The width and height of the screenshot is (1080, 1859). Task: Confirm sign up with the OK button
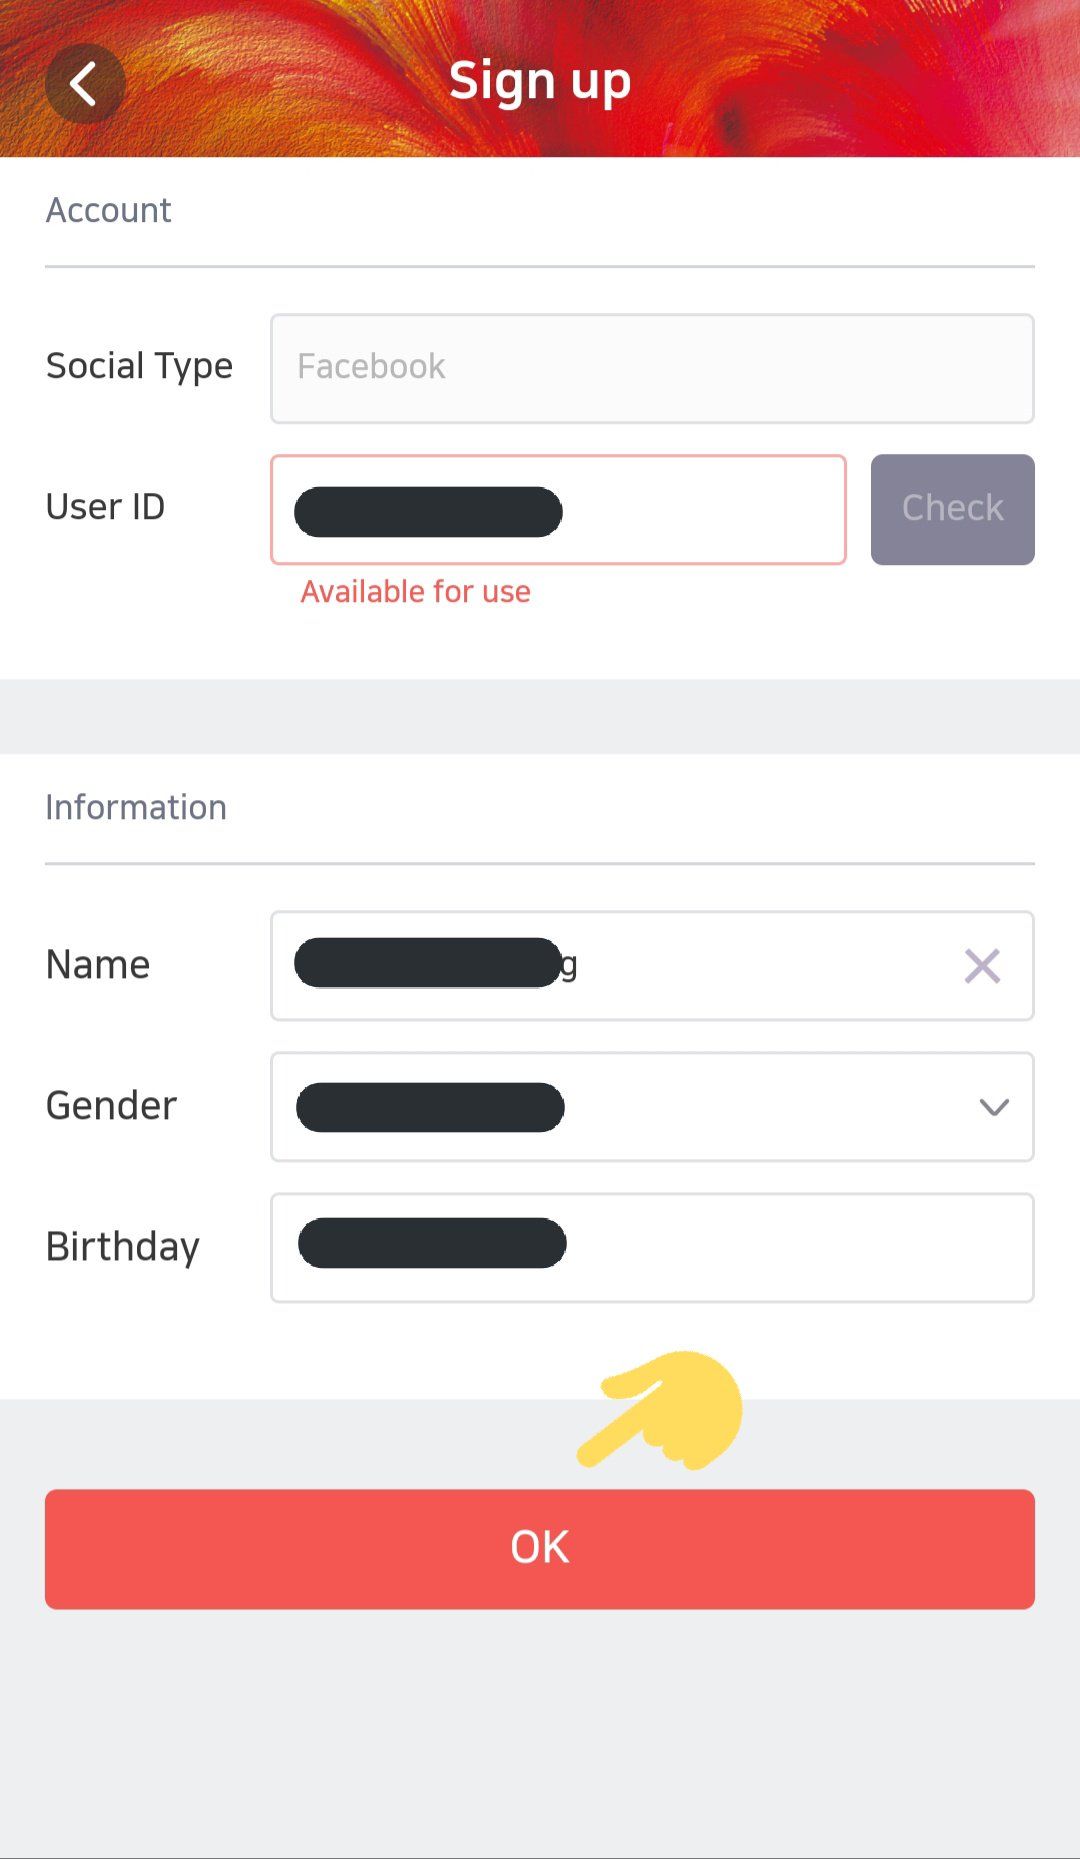(x=540, y=1548)
